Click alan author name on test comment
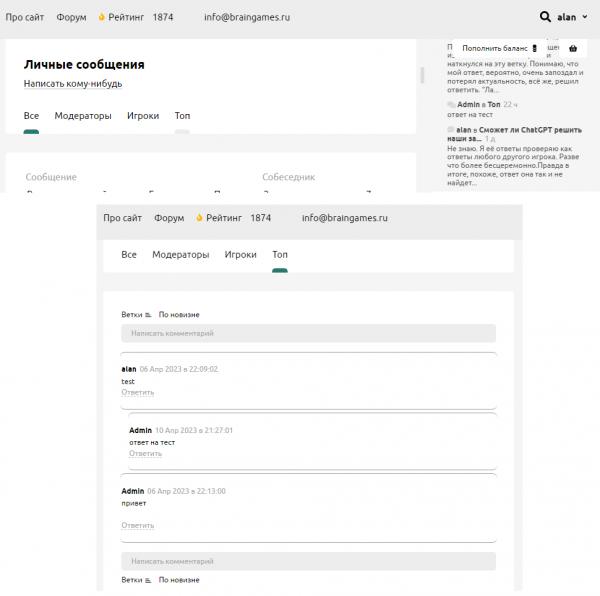 tap(129, 369)
